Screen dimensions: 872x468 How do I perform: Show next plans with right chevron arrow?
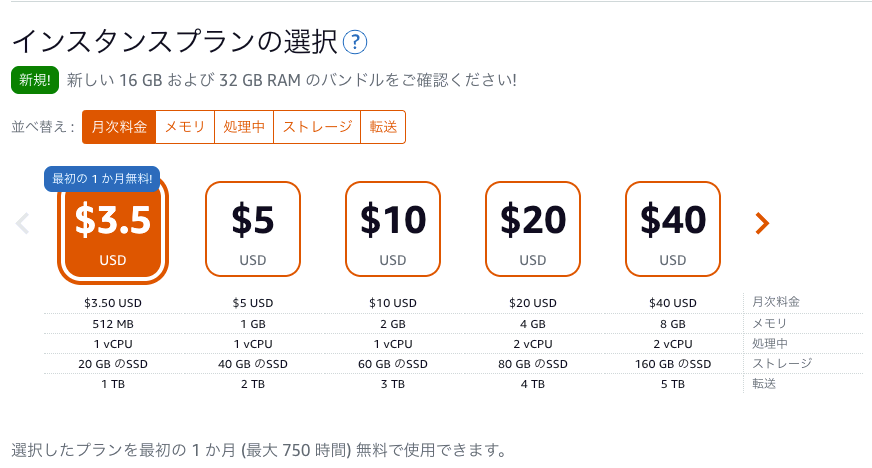point(762,223)
